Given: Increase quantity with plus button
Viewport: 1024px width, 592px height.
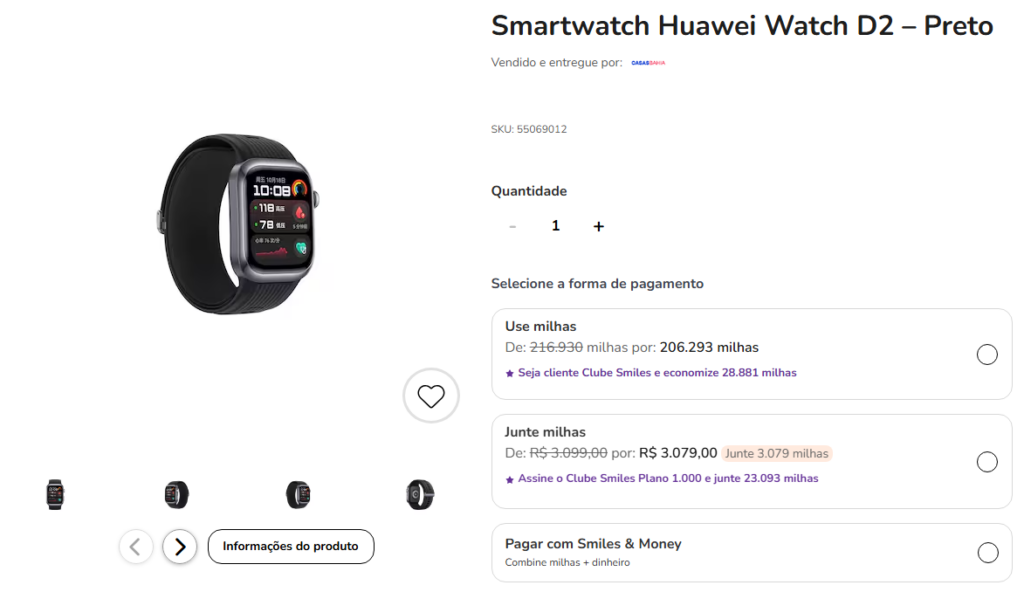Looking at the screenshot, I should [599, 226].
